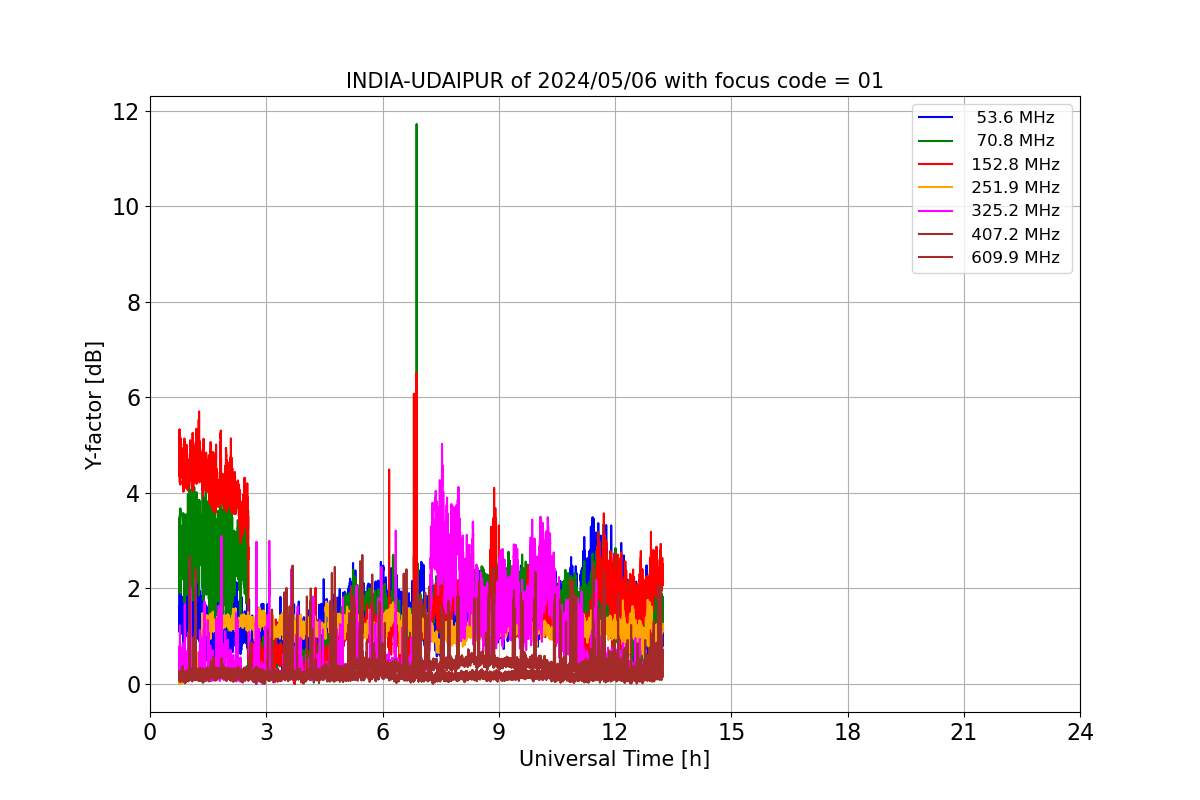The height and width of the screenshot is (800, 1200).
Task: Select the 152.8 MHz legend entry
Action: [989, 164]
